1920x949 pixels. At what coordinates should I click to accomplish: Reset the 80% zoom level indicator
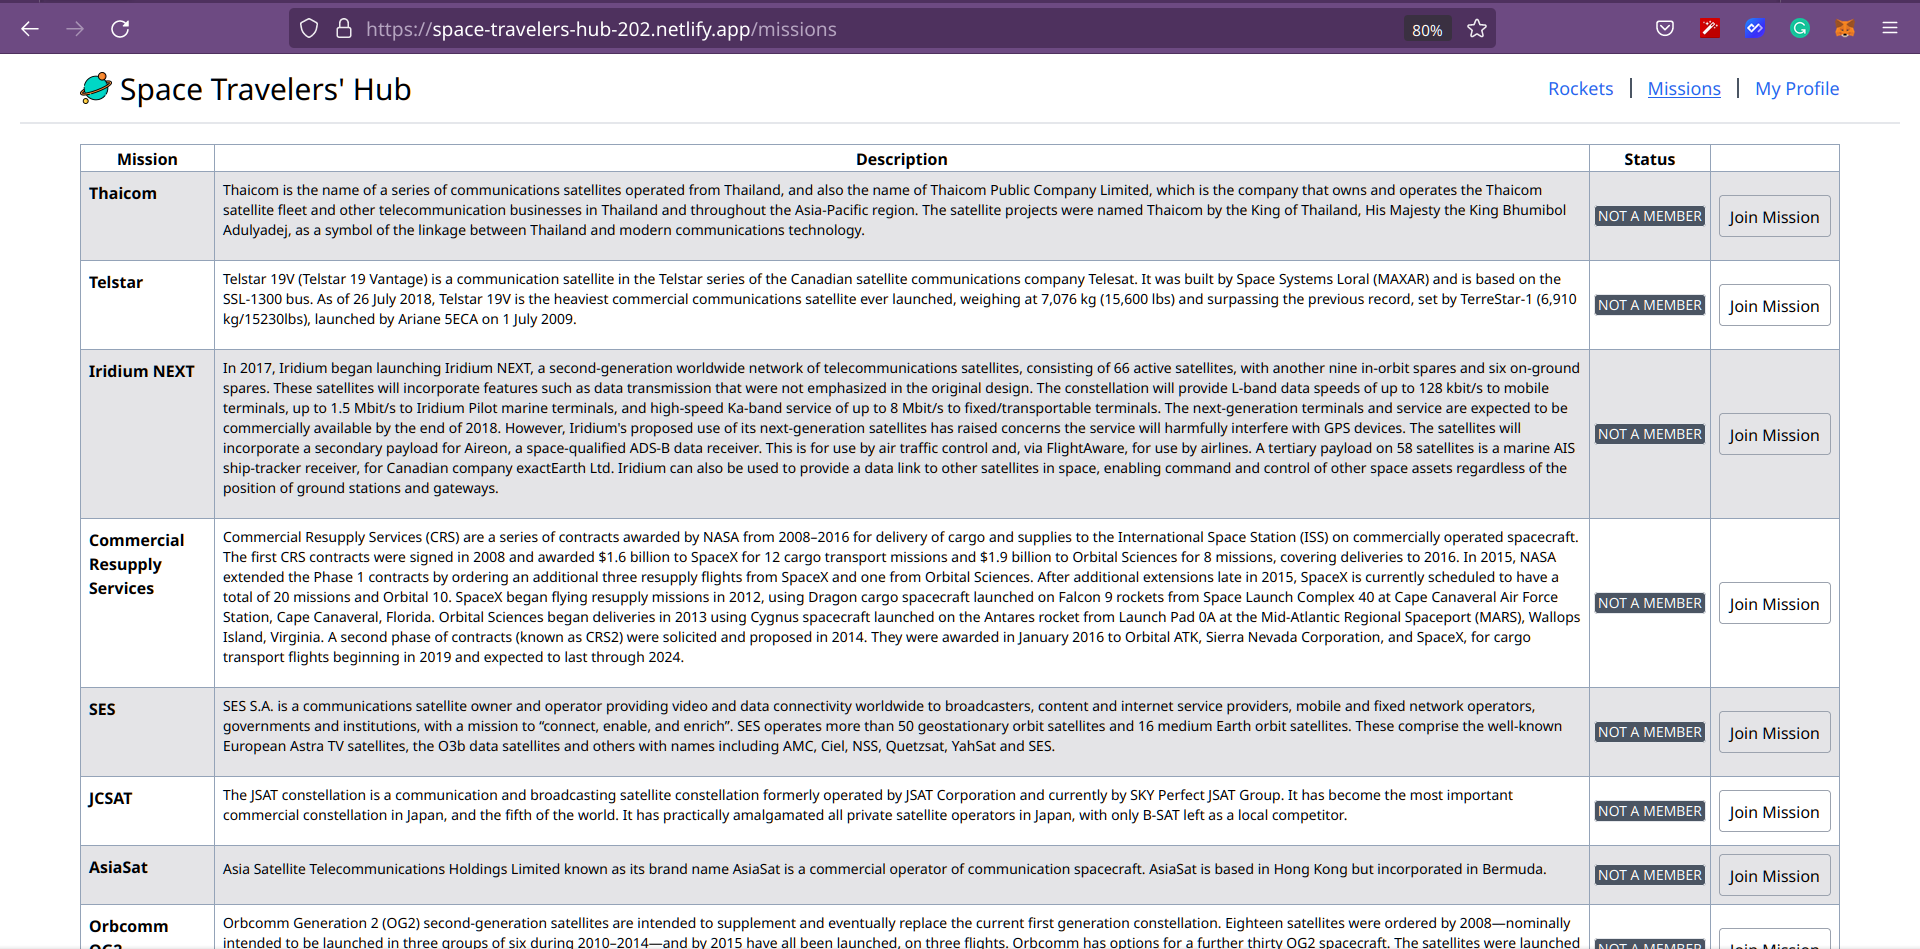(x=1427, y=30)
